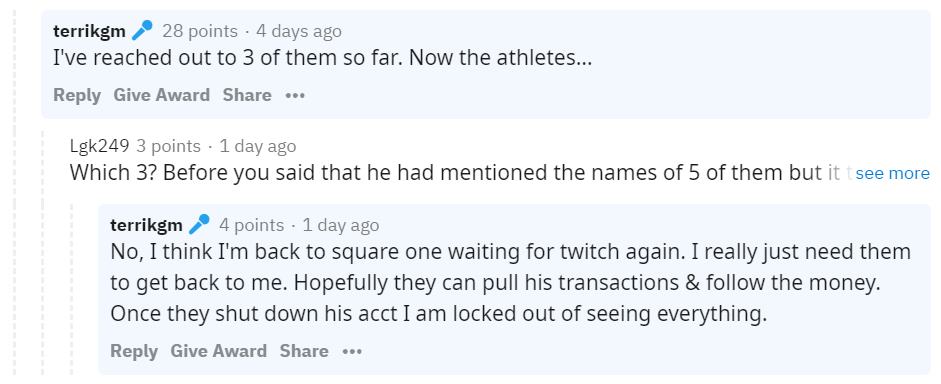The height and width of the screenshot is (384, 941).
Task: Click Lgk249's 1 day ago timestamp
Action: click(x=257, y=146)
